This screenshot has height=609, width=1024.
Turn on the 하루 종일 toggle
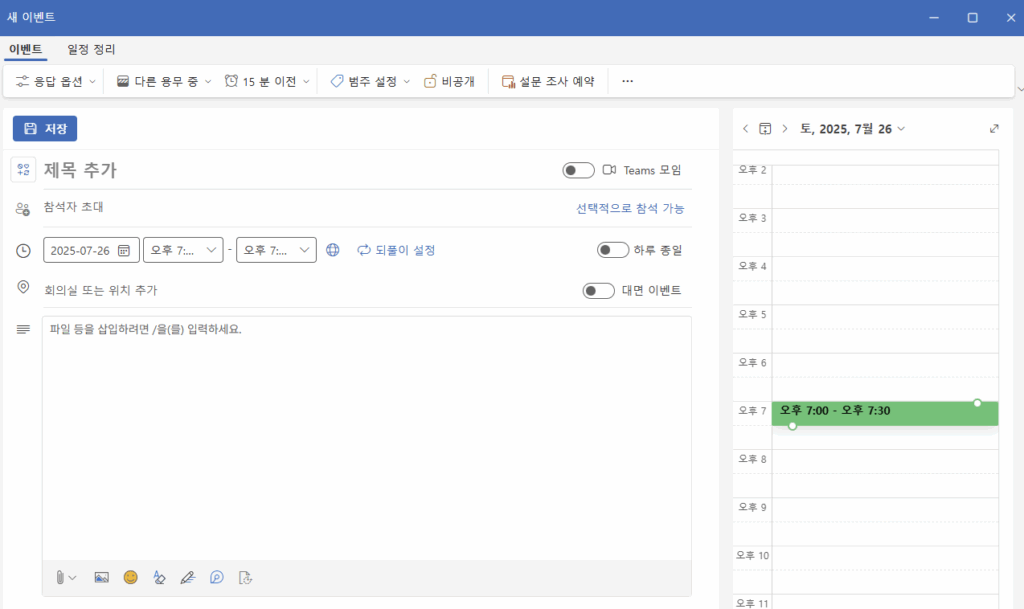pos(612,250)
